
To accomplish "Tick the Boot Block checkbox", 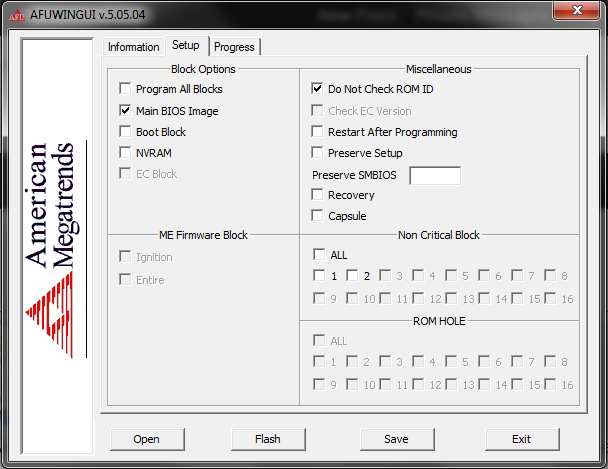I will click(x=125, y=131).
